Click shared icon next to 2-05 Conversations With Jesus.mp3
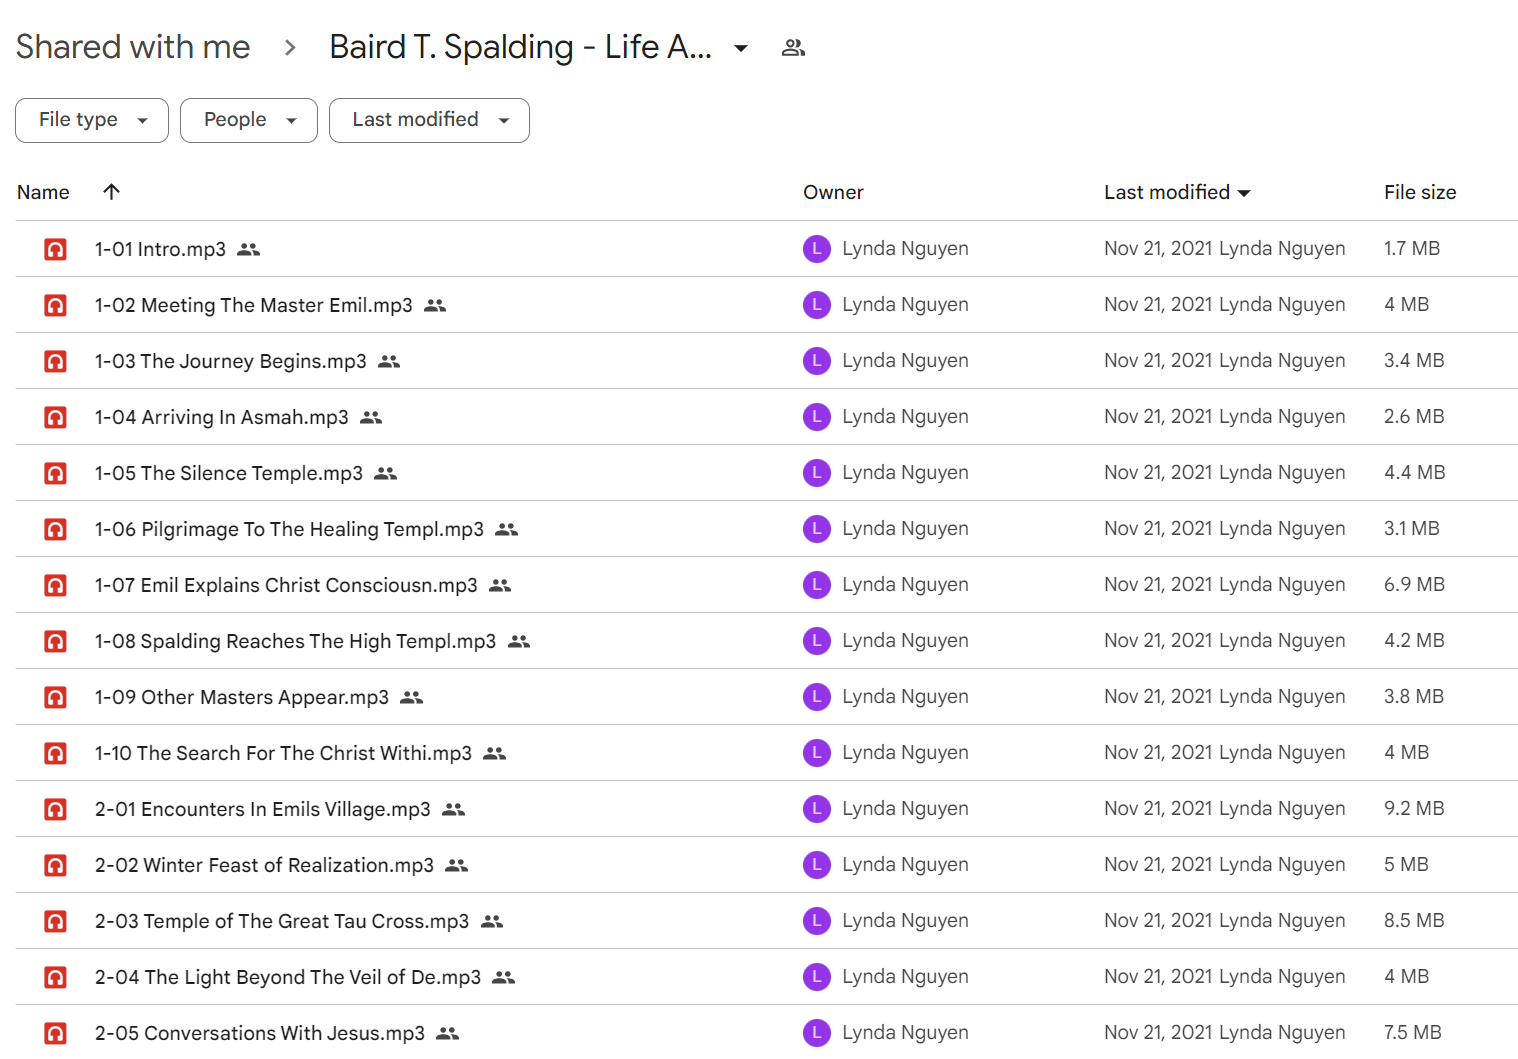 (448, 1034)
